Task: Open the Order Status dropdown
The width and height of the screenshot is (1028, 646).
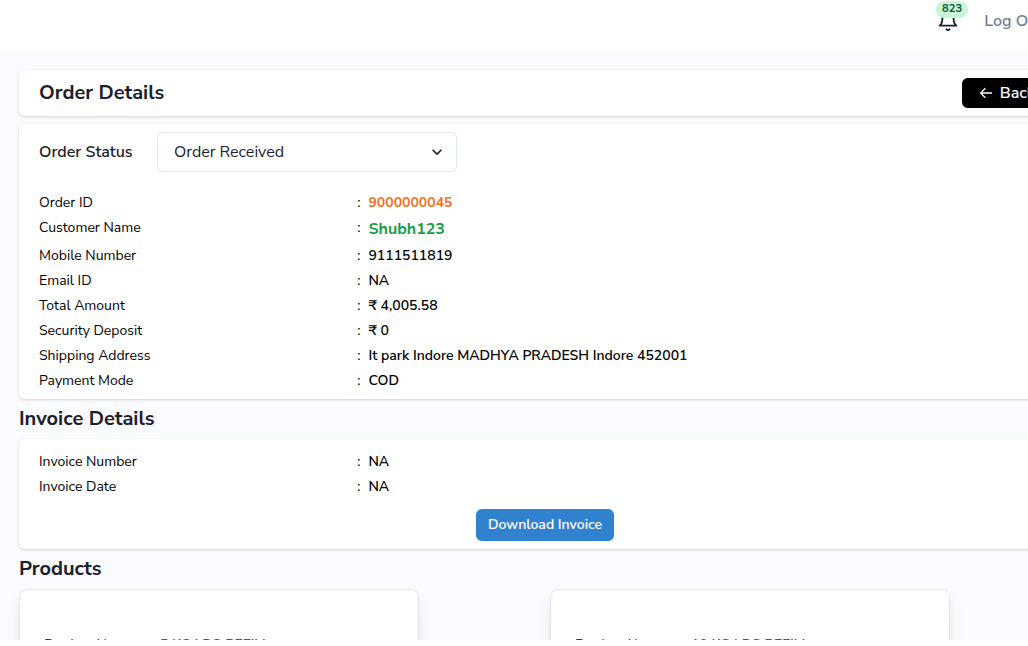Action: [306, 152]
